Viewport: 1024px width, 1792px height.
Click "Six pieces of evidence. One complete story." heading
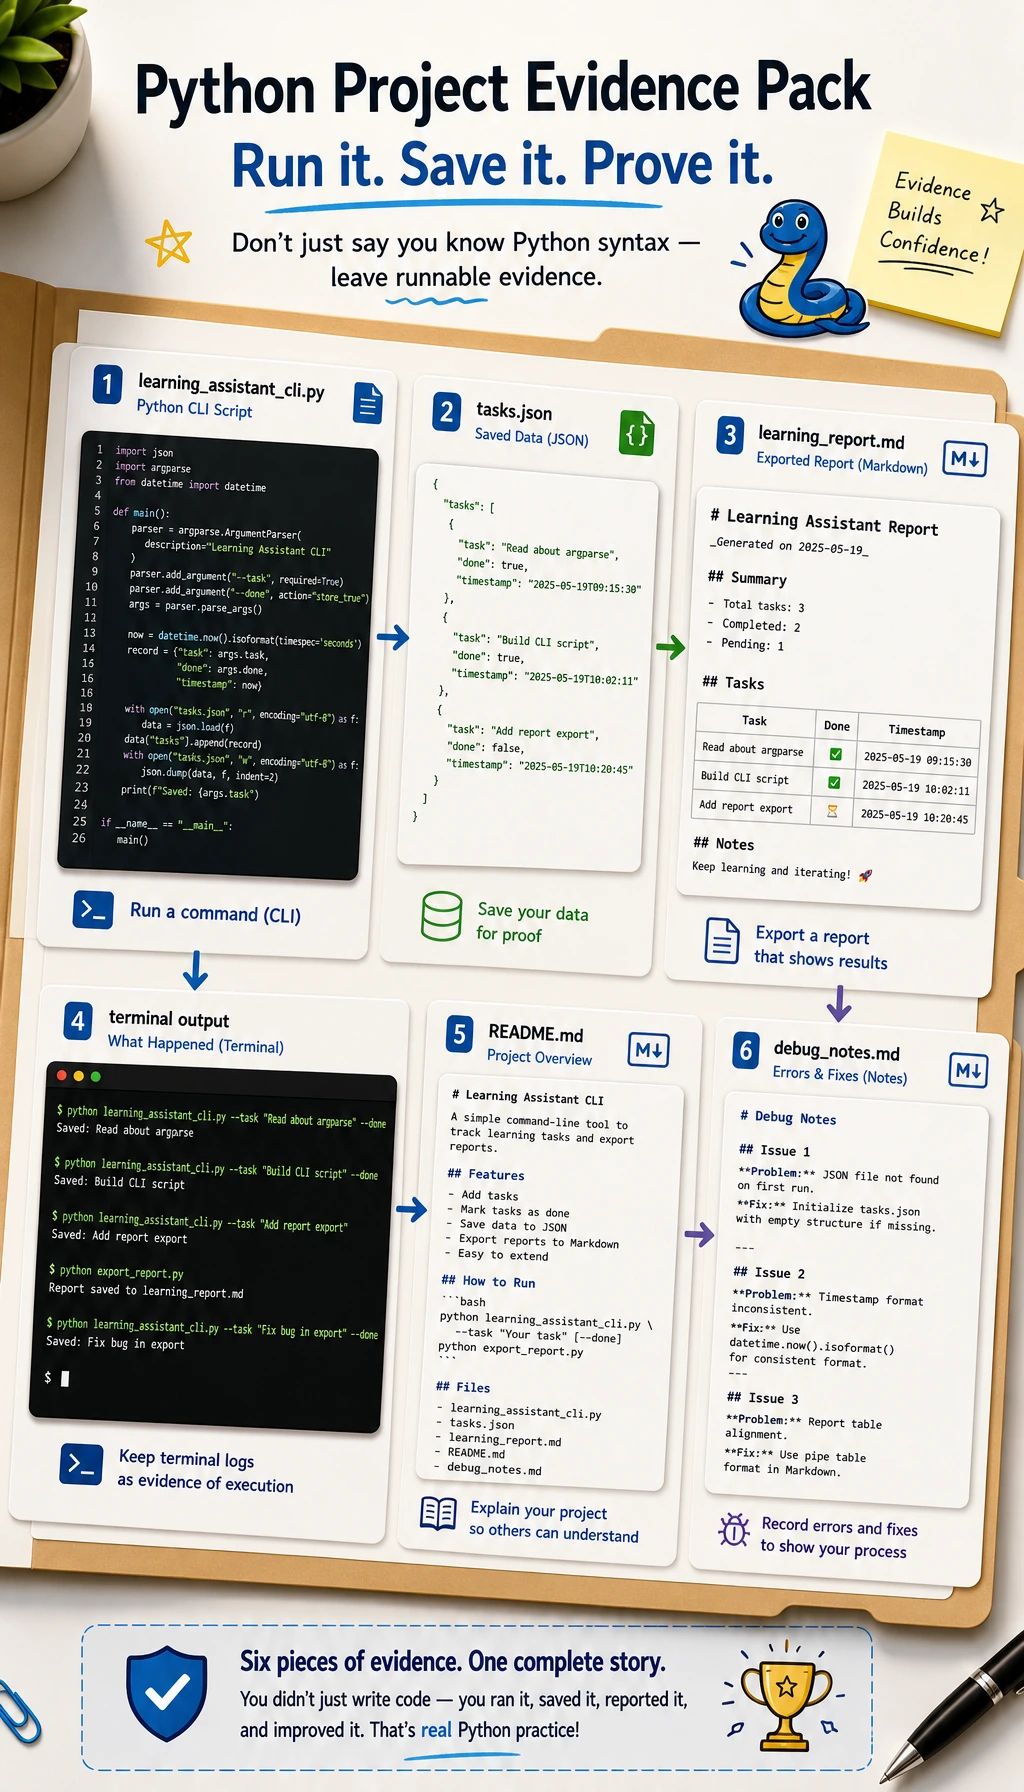pos(452,1662)
